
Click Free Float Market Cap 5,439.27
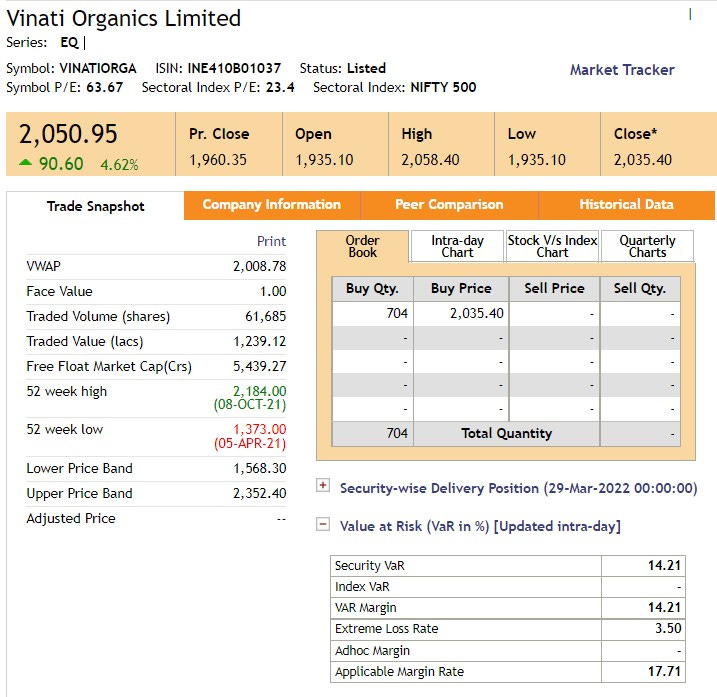click(259, 366)
